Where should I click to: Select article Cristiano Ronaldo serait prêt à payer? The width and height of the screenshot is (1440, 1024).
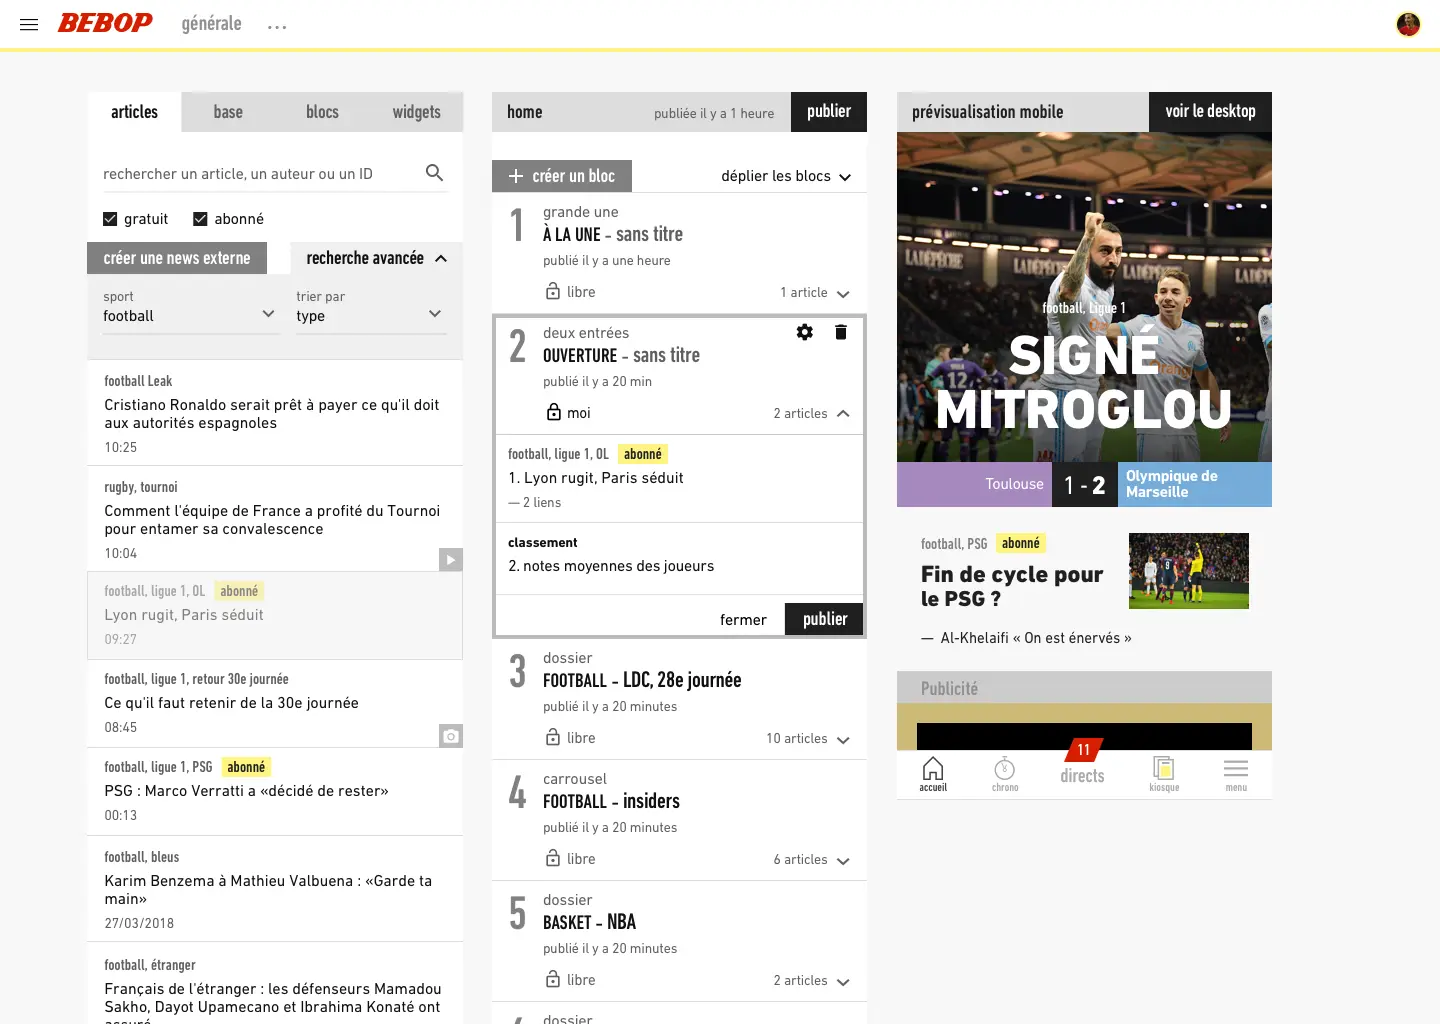(275, 413)
